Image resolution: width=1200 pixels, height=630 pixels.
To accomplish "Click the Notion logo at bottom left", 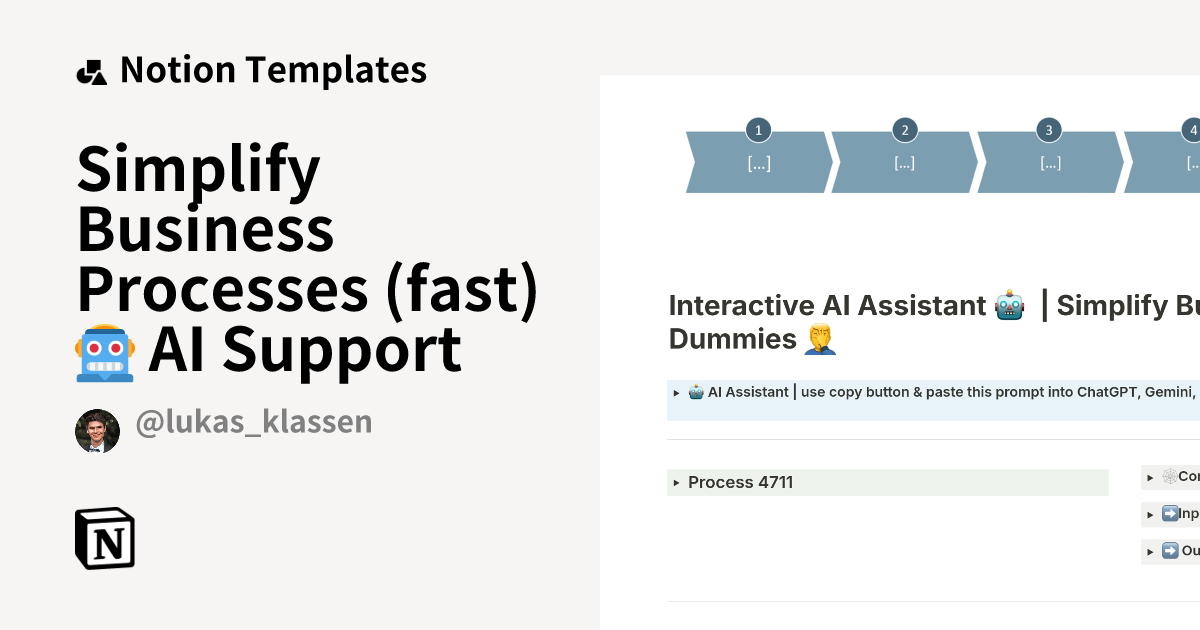I will click(x=105, y=538).
